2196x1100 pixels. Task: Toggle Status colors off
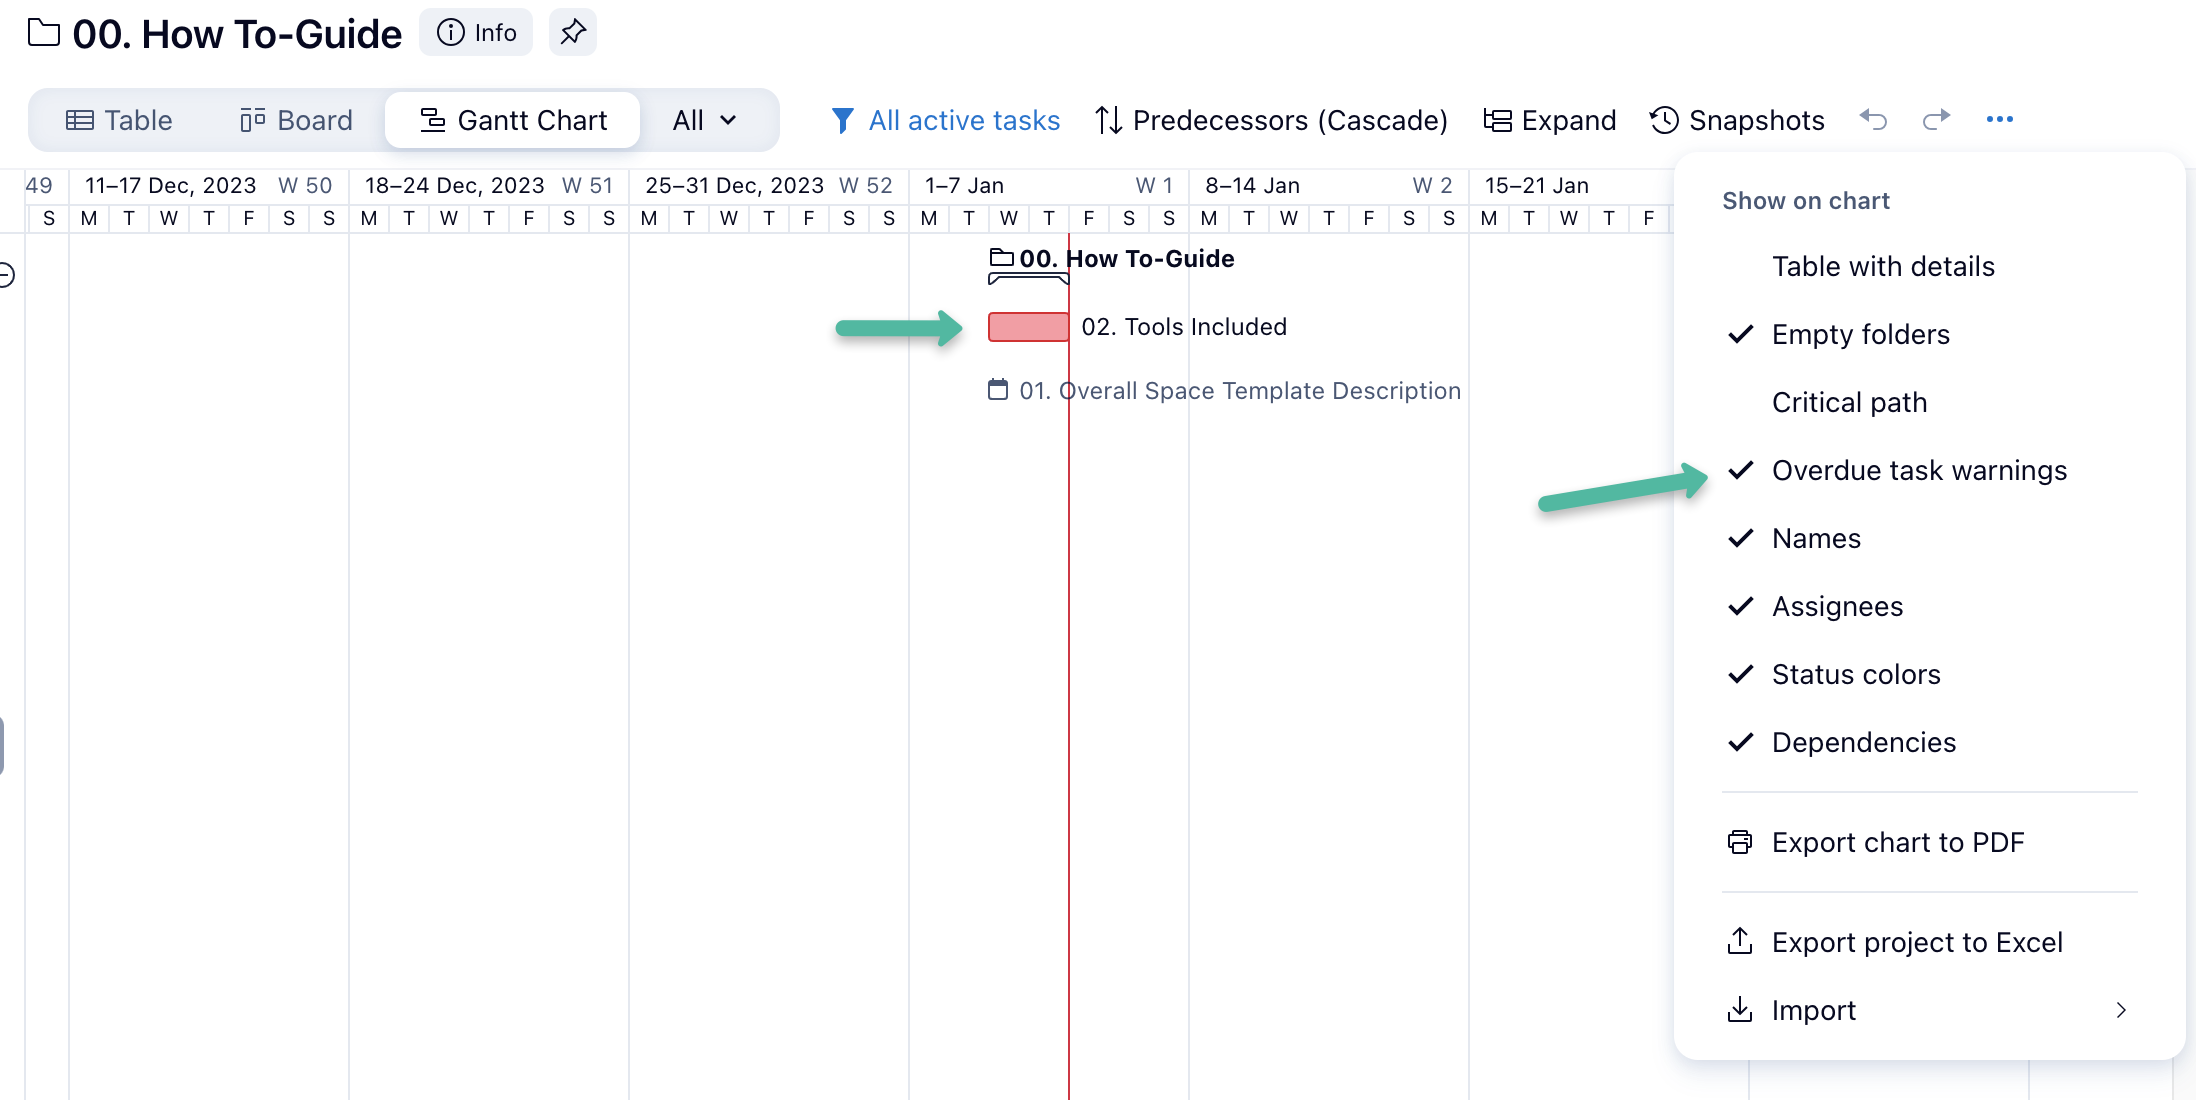click(x=1855, y=675)
